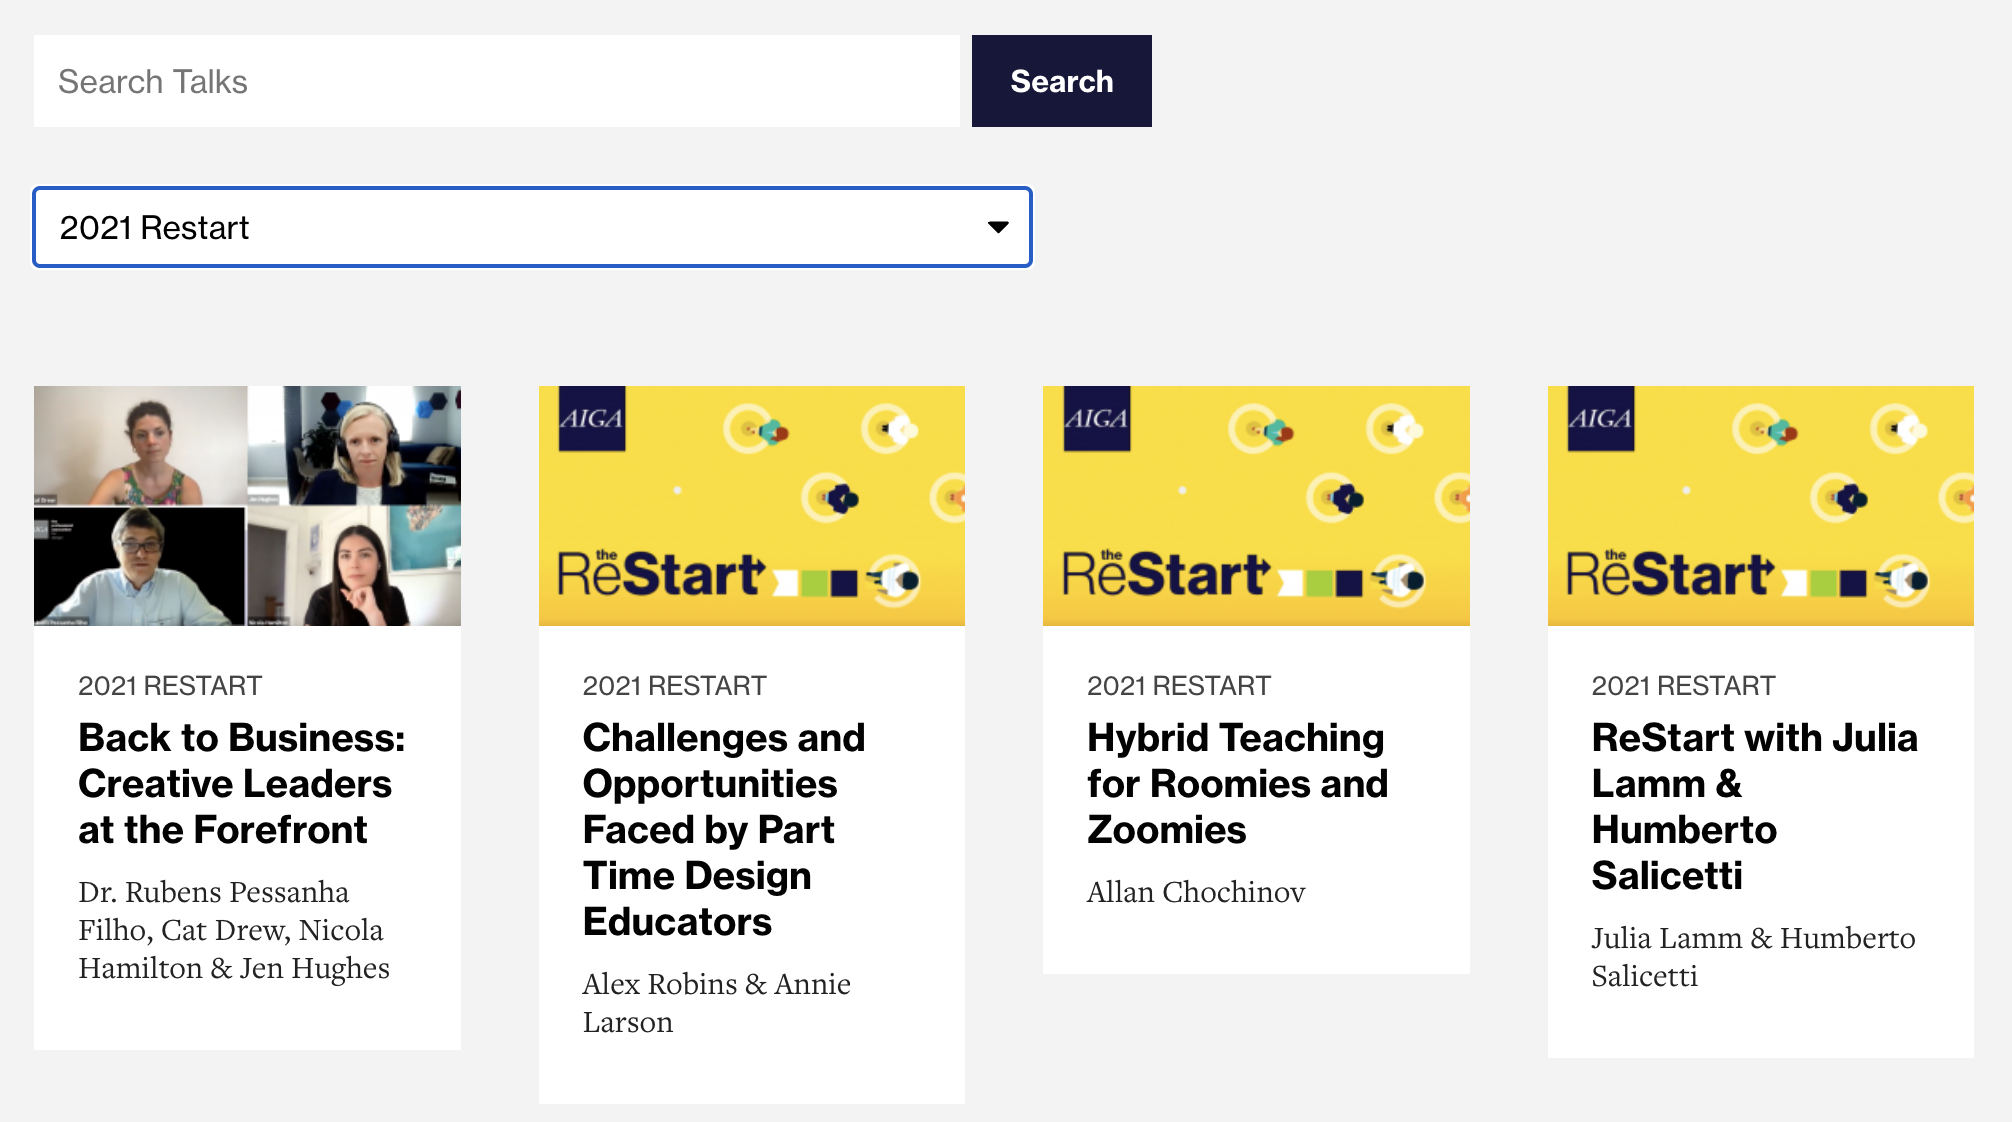Image resolution: width=2012 pixels, height=1122 pixels.
Task: Open Back to Business: Creative Leaders title
Action: tap(241, 784)
